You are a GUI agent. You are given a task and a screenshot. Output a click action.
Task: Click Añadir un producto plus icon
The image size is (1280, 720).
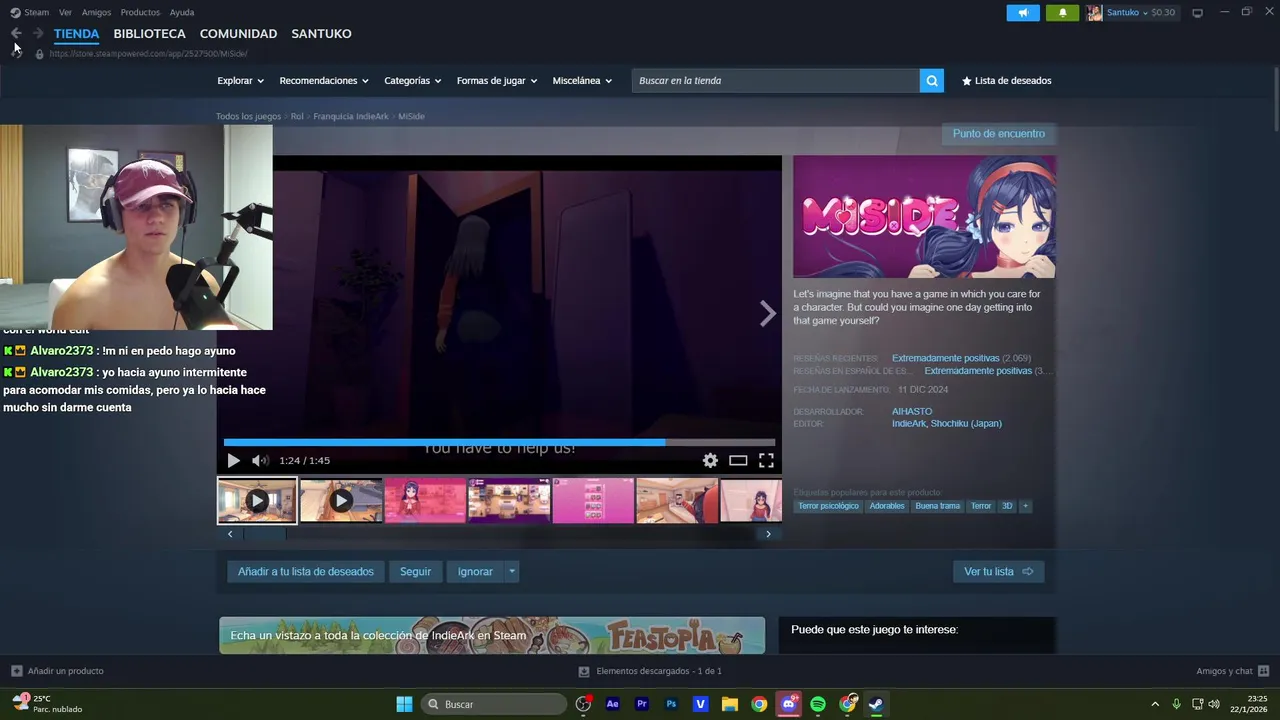click(16, 671)
